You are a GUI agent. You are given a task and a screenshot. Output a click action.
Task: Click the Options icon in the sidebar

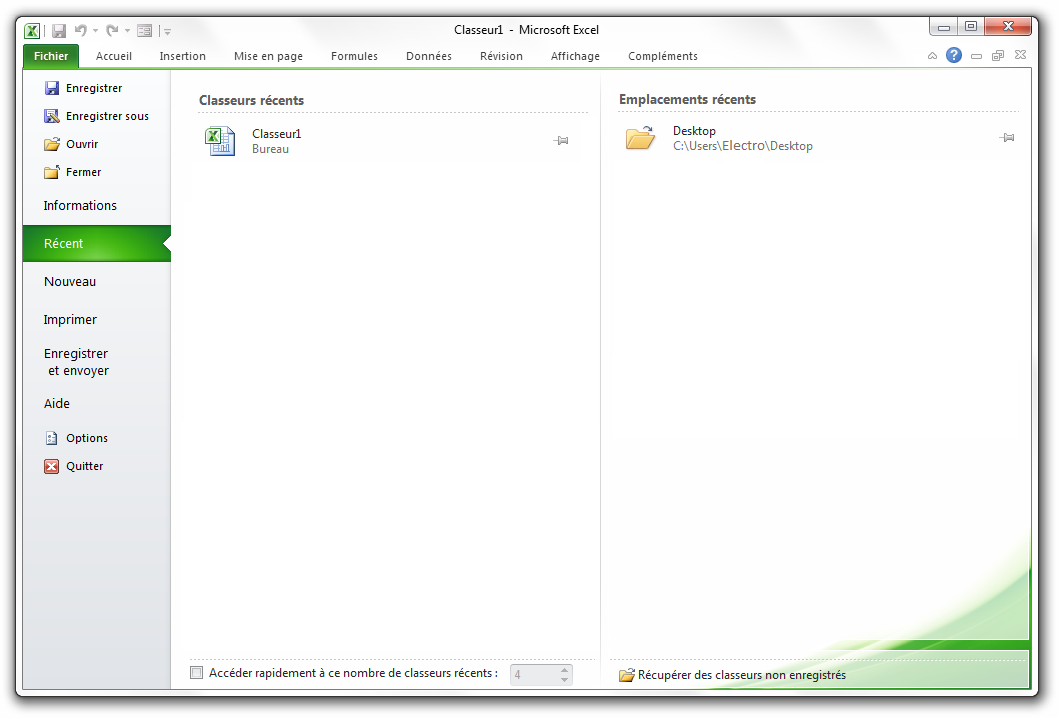click(52, 438)
